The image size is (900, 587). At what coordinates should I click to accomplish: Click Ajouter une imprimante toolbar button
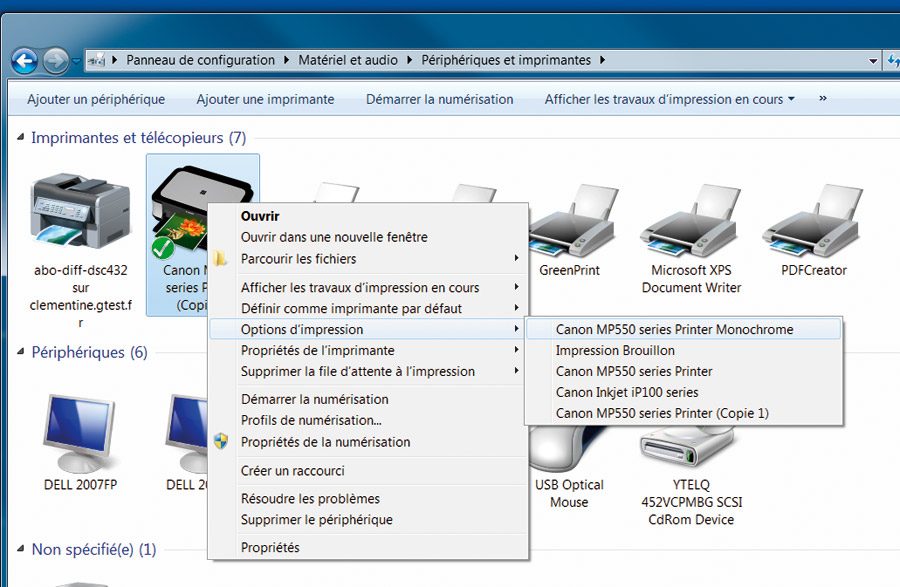point(265,99)
